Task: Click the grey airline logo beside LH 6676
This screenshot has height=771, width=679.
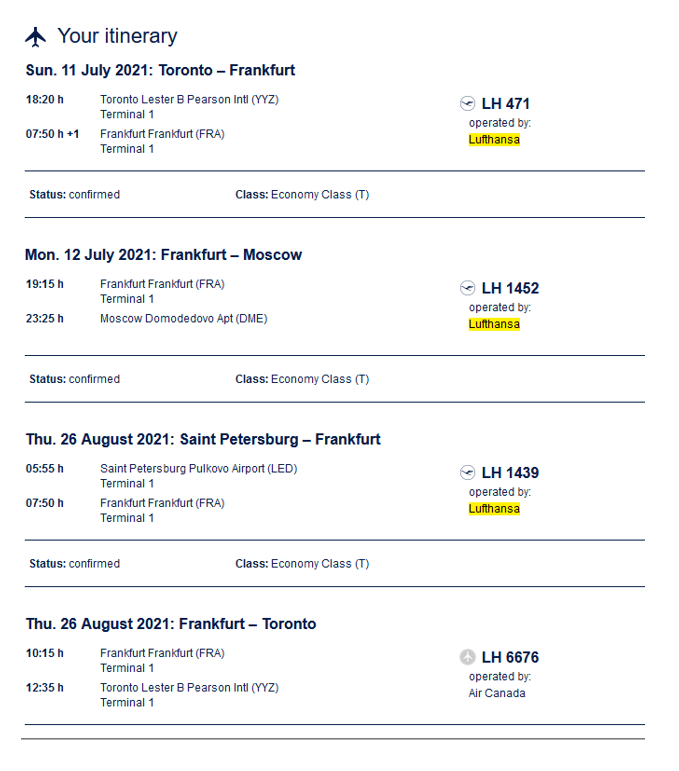Action: (467, 657)
